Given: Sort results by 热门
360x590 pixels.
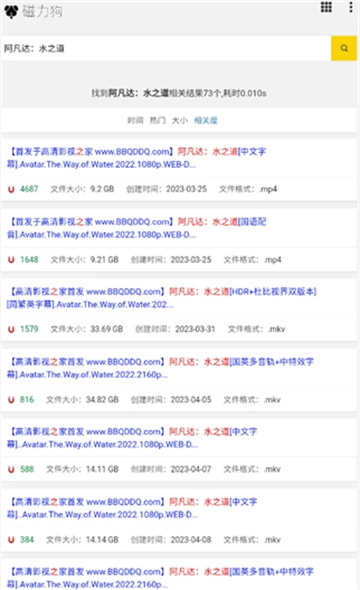Looking at the screenshot, I should point(157,120).
